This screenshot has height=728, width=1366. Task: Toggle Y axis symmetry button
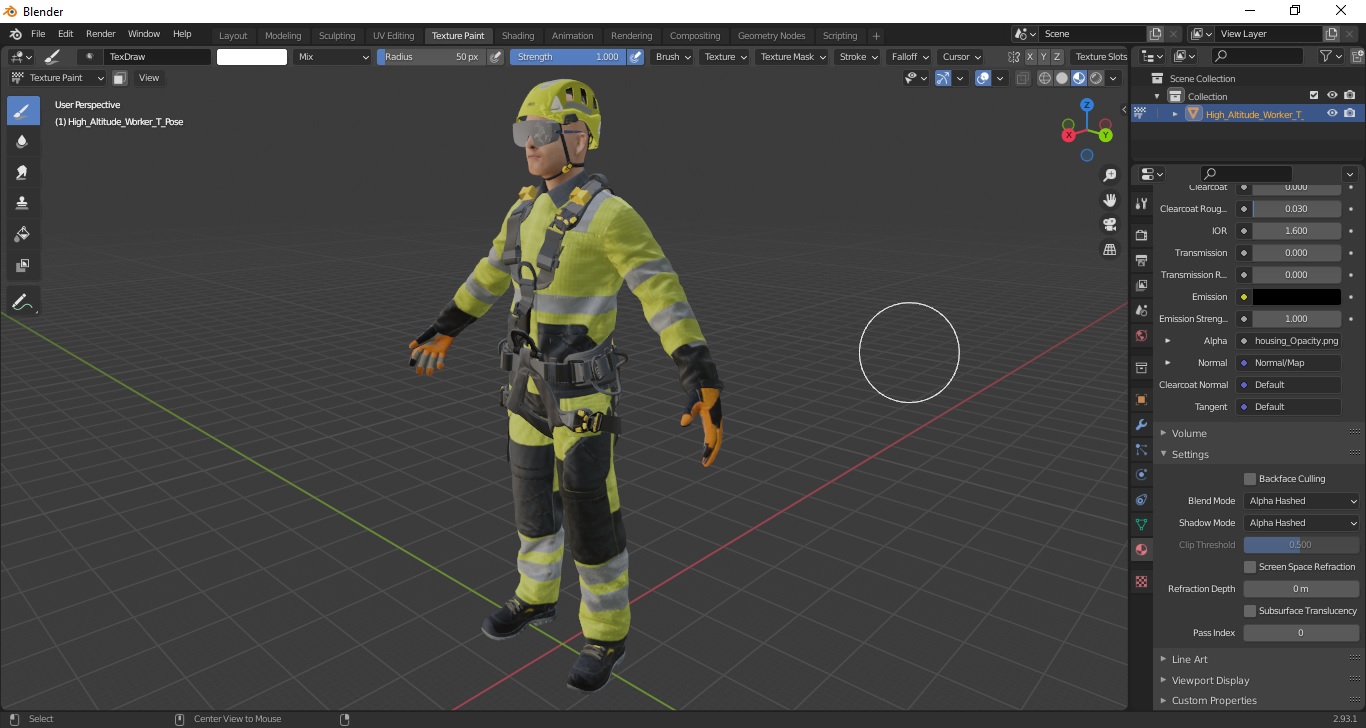point(1044,57)
